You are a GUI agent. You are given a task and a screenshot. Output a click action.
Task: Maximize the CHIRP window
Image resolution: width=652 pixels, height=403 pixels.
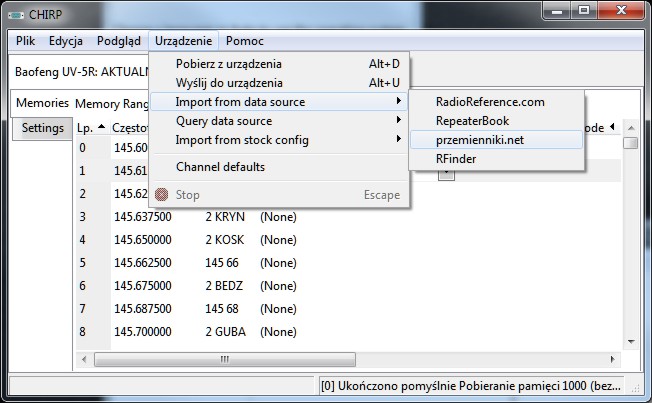coord(584,10)
